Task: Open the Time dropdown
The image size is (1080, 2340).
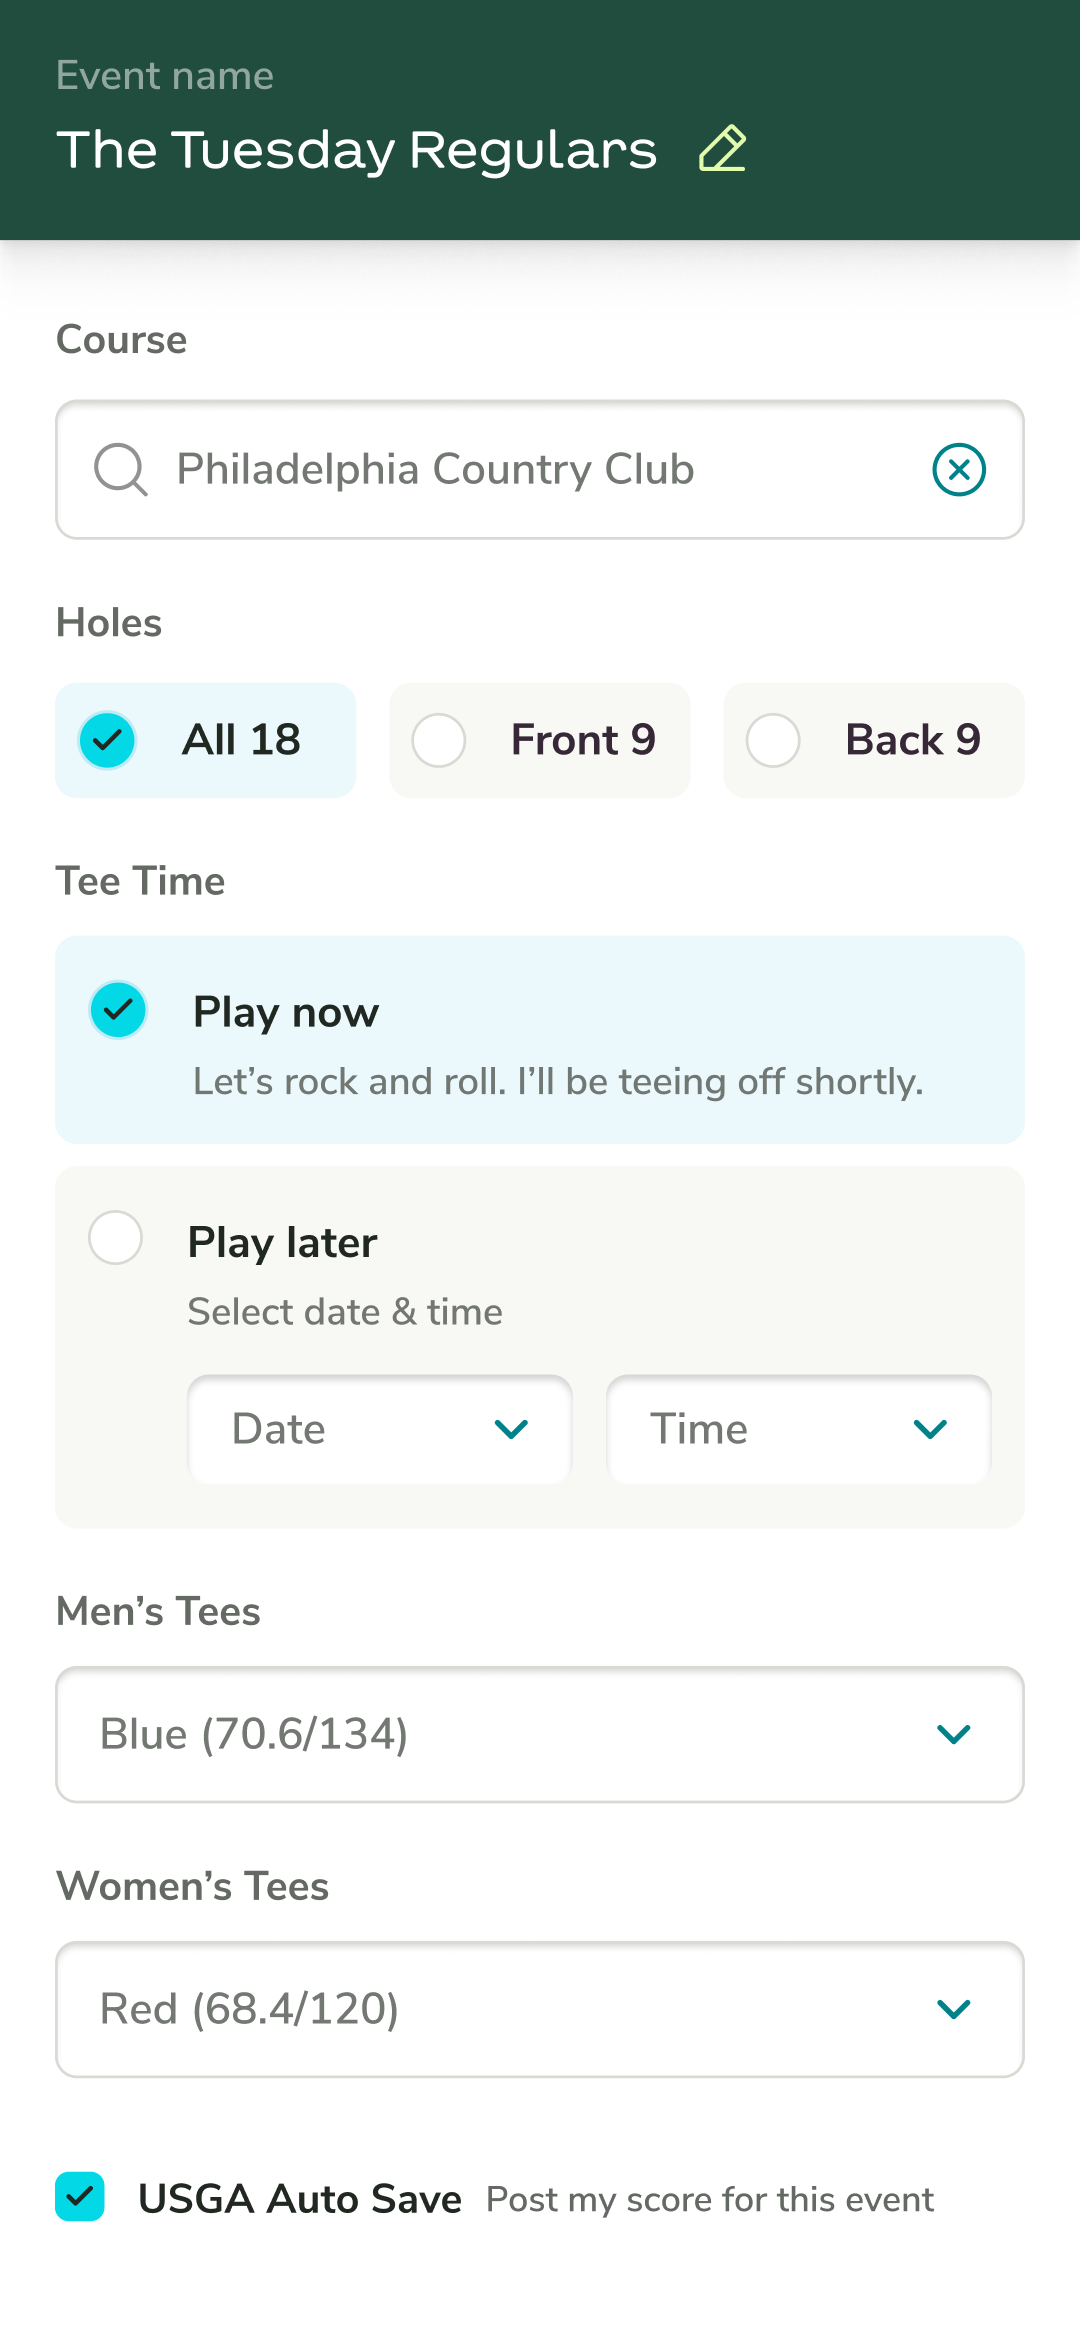Action: pos(799,1429)
